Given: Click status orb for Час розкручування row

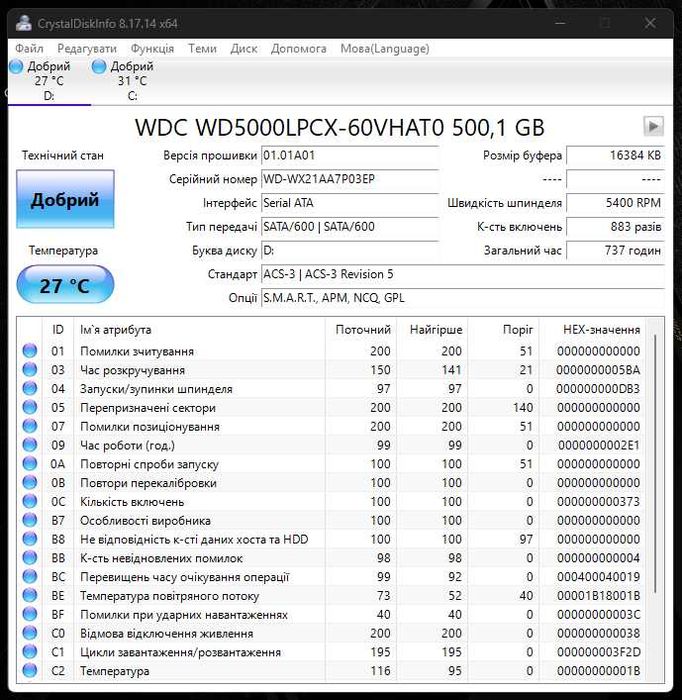Looking at the screenshot, I should pyautogui.click(x=30, y=369).
